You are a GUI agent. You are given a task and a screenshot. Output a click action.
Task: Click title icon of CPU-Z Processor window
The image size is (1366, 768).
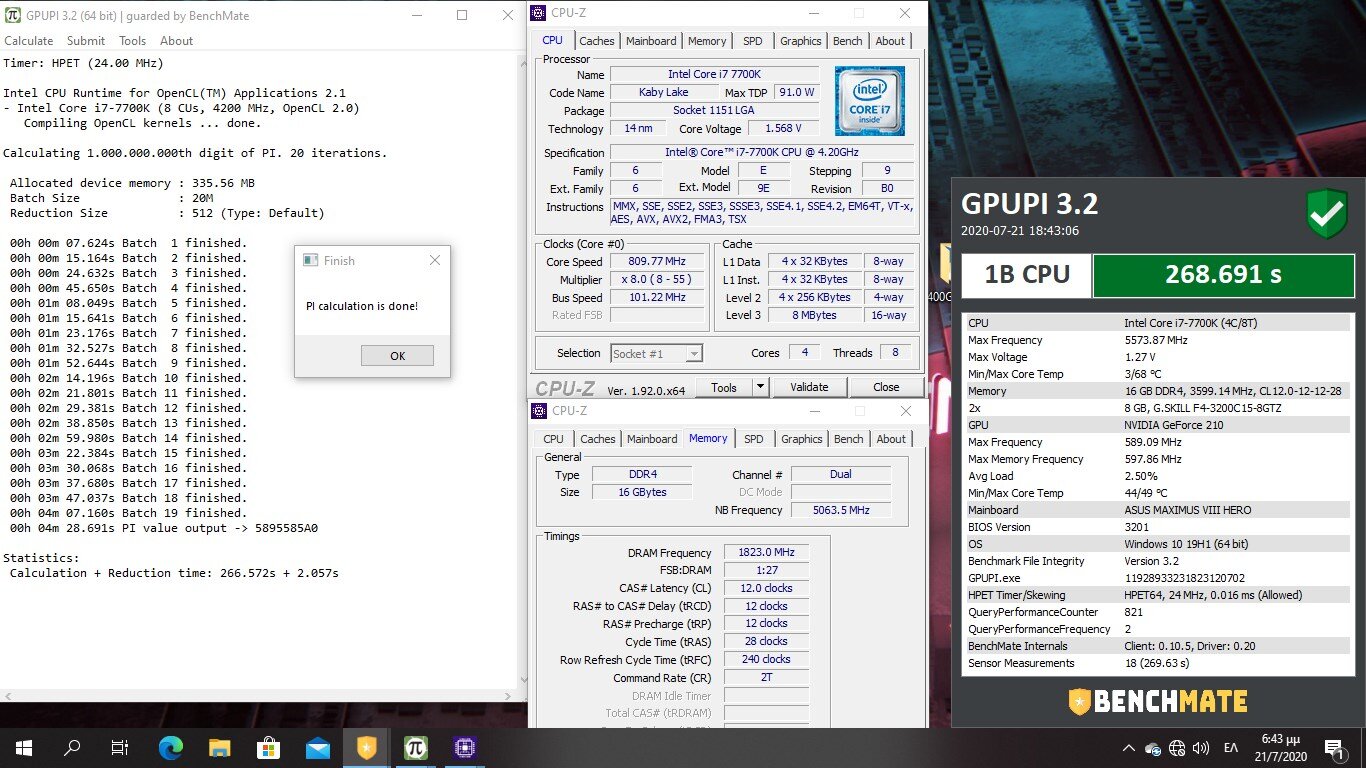[539, 14]
